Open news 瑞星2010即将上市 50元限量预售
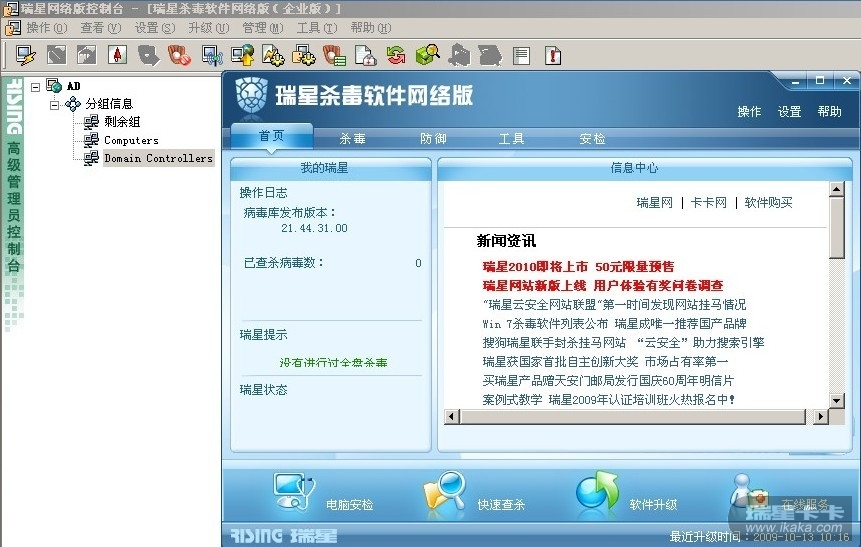Screen dimensions: 861x547 click(578, 267)
